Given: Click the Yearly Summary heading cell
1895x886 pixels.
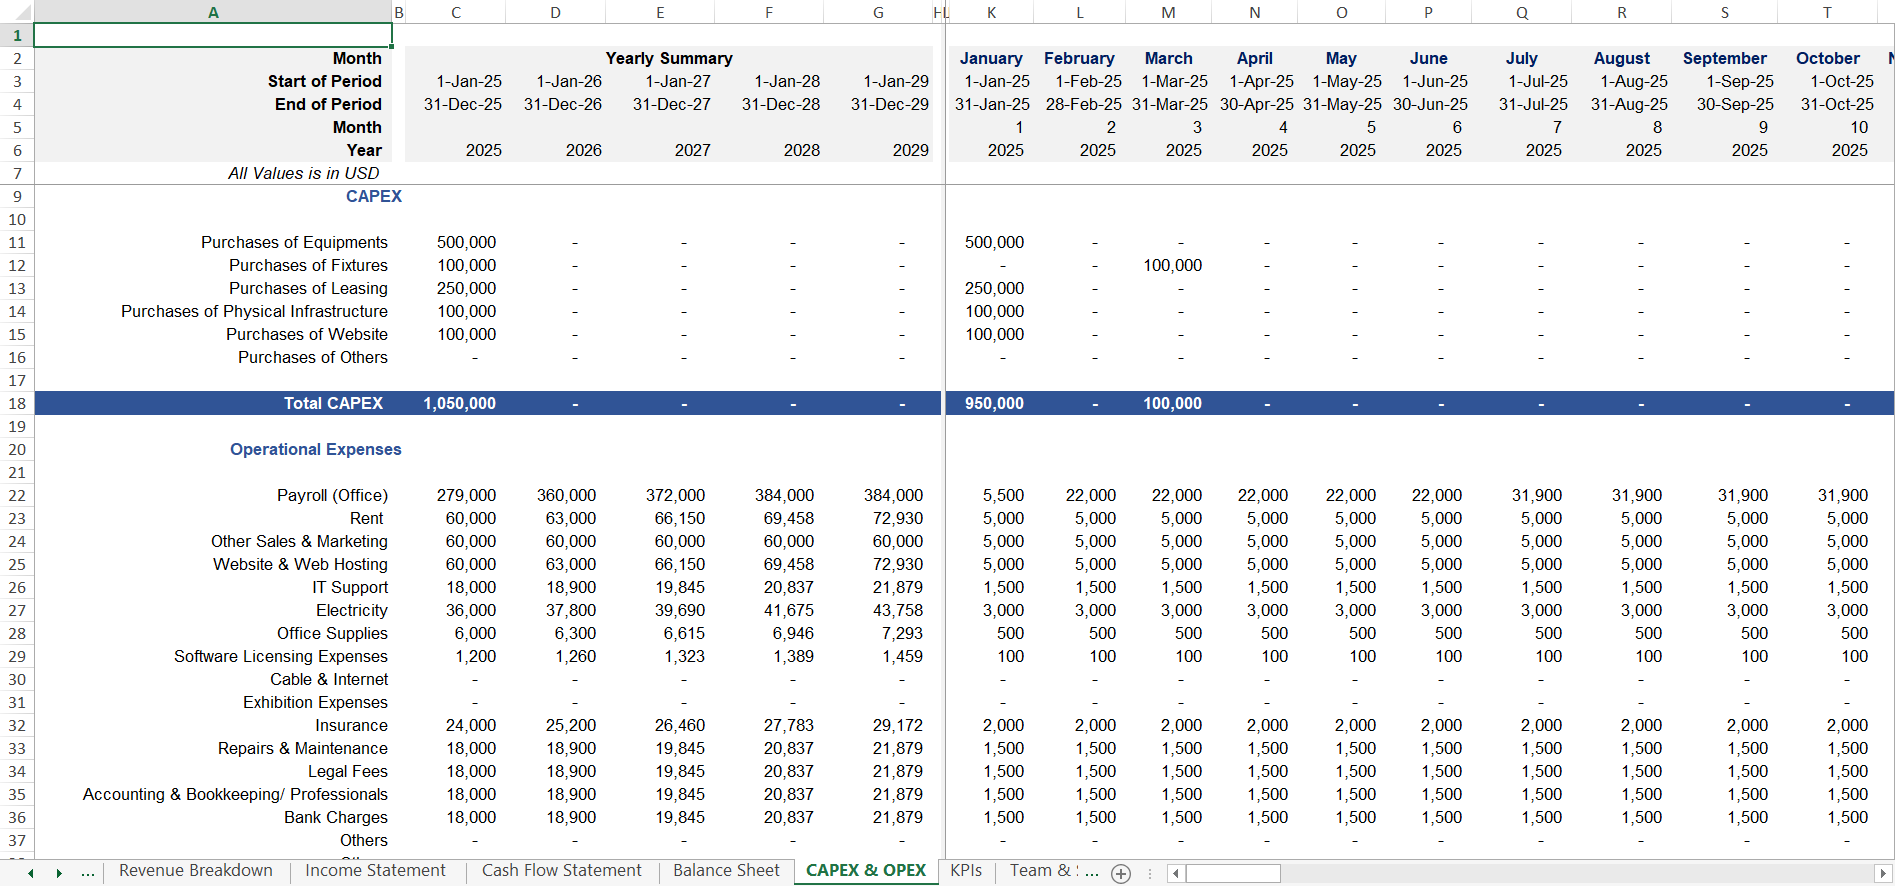Looking at the screenshot, I should coord(669,58).
